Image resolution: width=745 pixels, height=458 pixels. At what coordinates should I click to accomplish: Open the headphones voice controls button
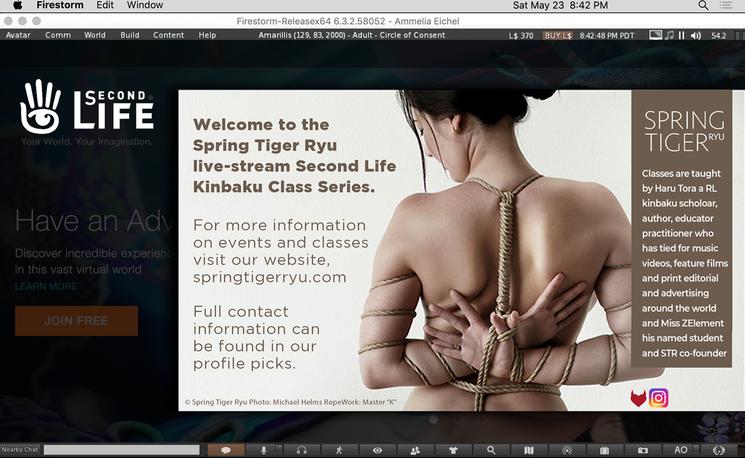[302, 450]
